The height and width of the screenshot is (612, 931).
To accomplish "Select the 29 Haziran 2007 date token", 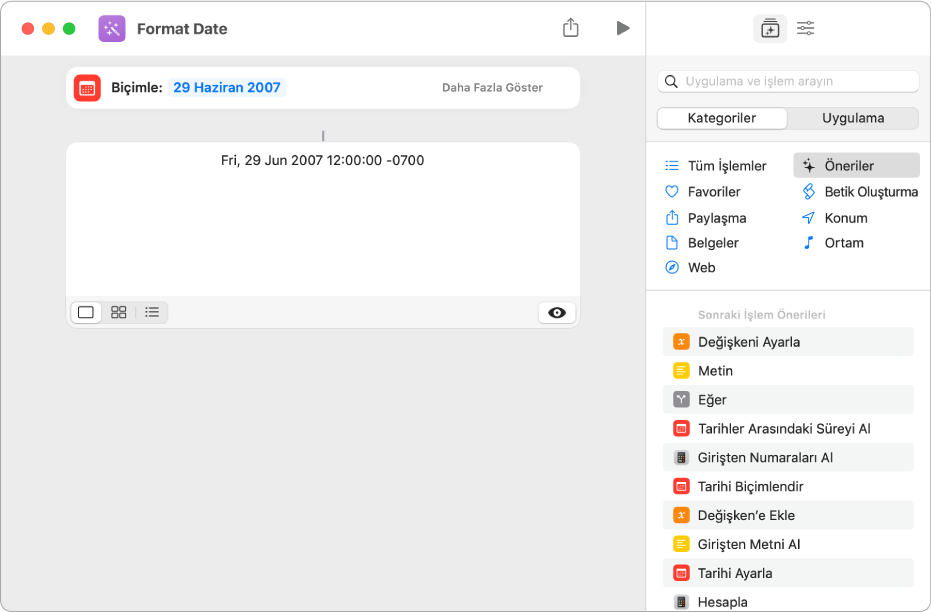I will [227, 88].
